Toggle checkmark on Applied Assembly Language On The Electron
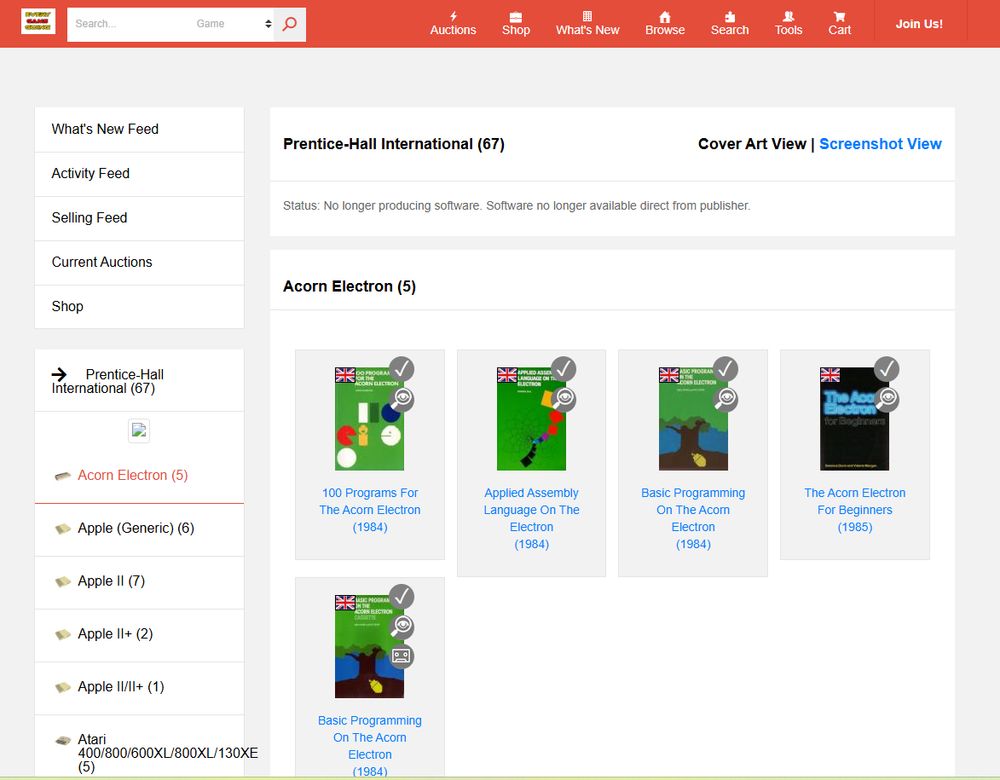Viewport: 1000px width, 780px height. pos(564,369)
